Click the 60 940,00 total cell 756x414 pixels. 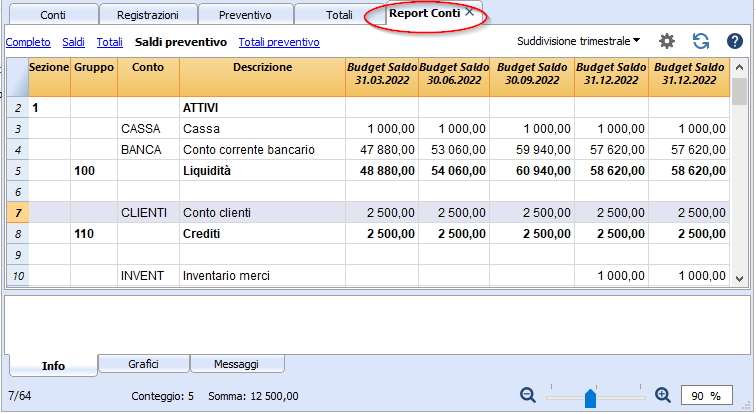[532, 171]
